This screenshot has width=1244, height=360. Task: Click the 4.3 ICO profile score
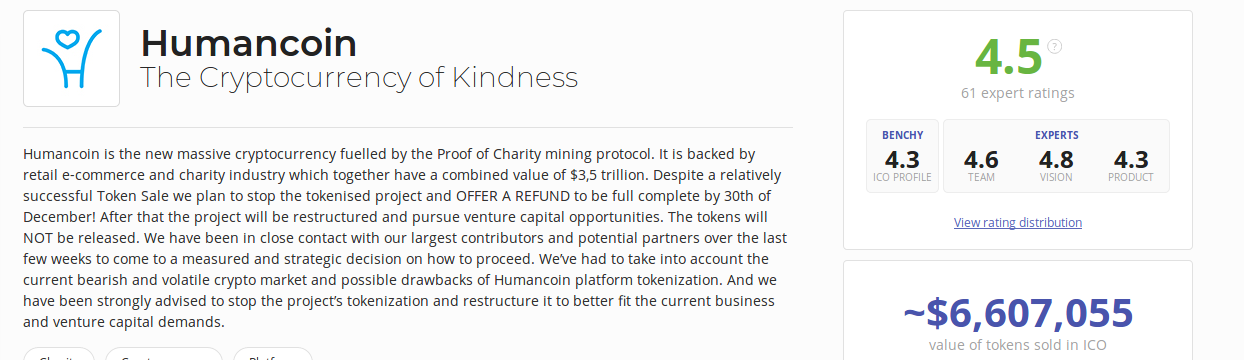[x=902, y=159]
